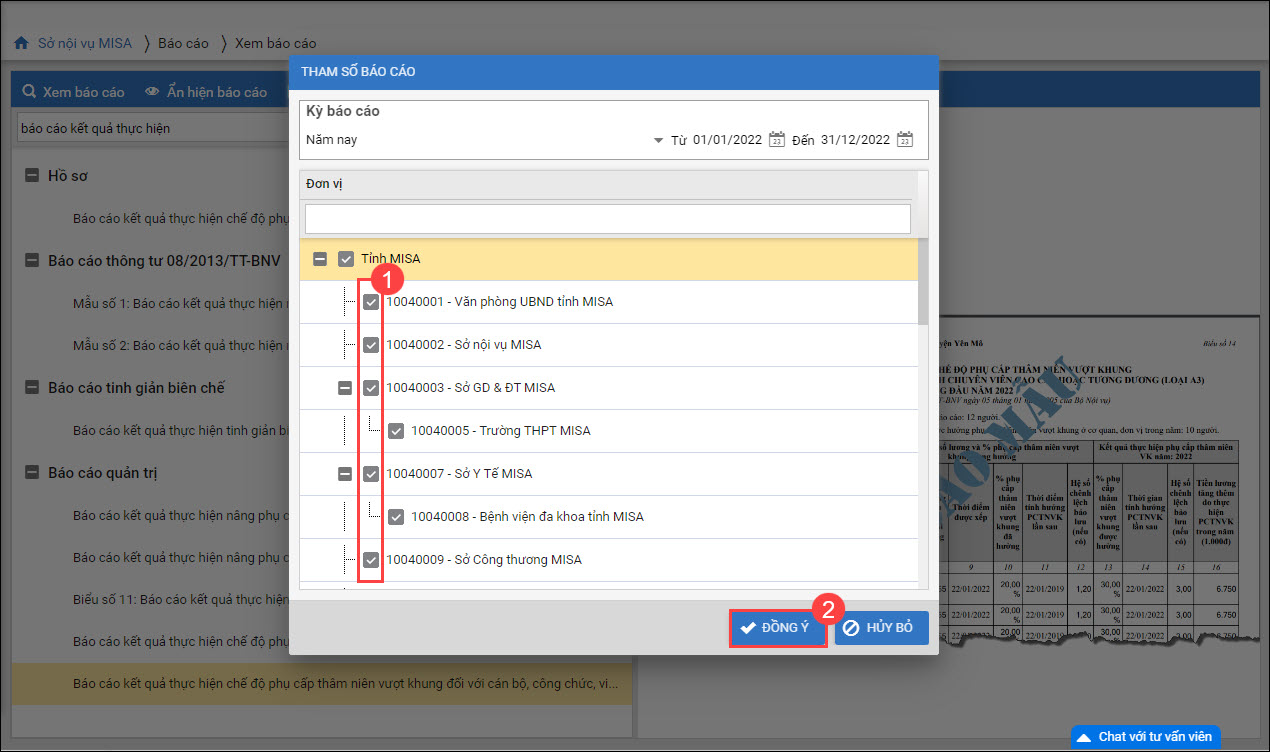Click Báo cáo in the breadcrumb
The height and width of the screenshot is (752, 1270).
point(183,43)
